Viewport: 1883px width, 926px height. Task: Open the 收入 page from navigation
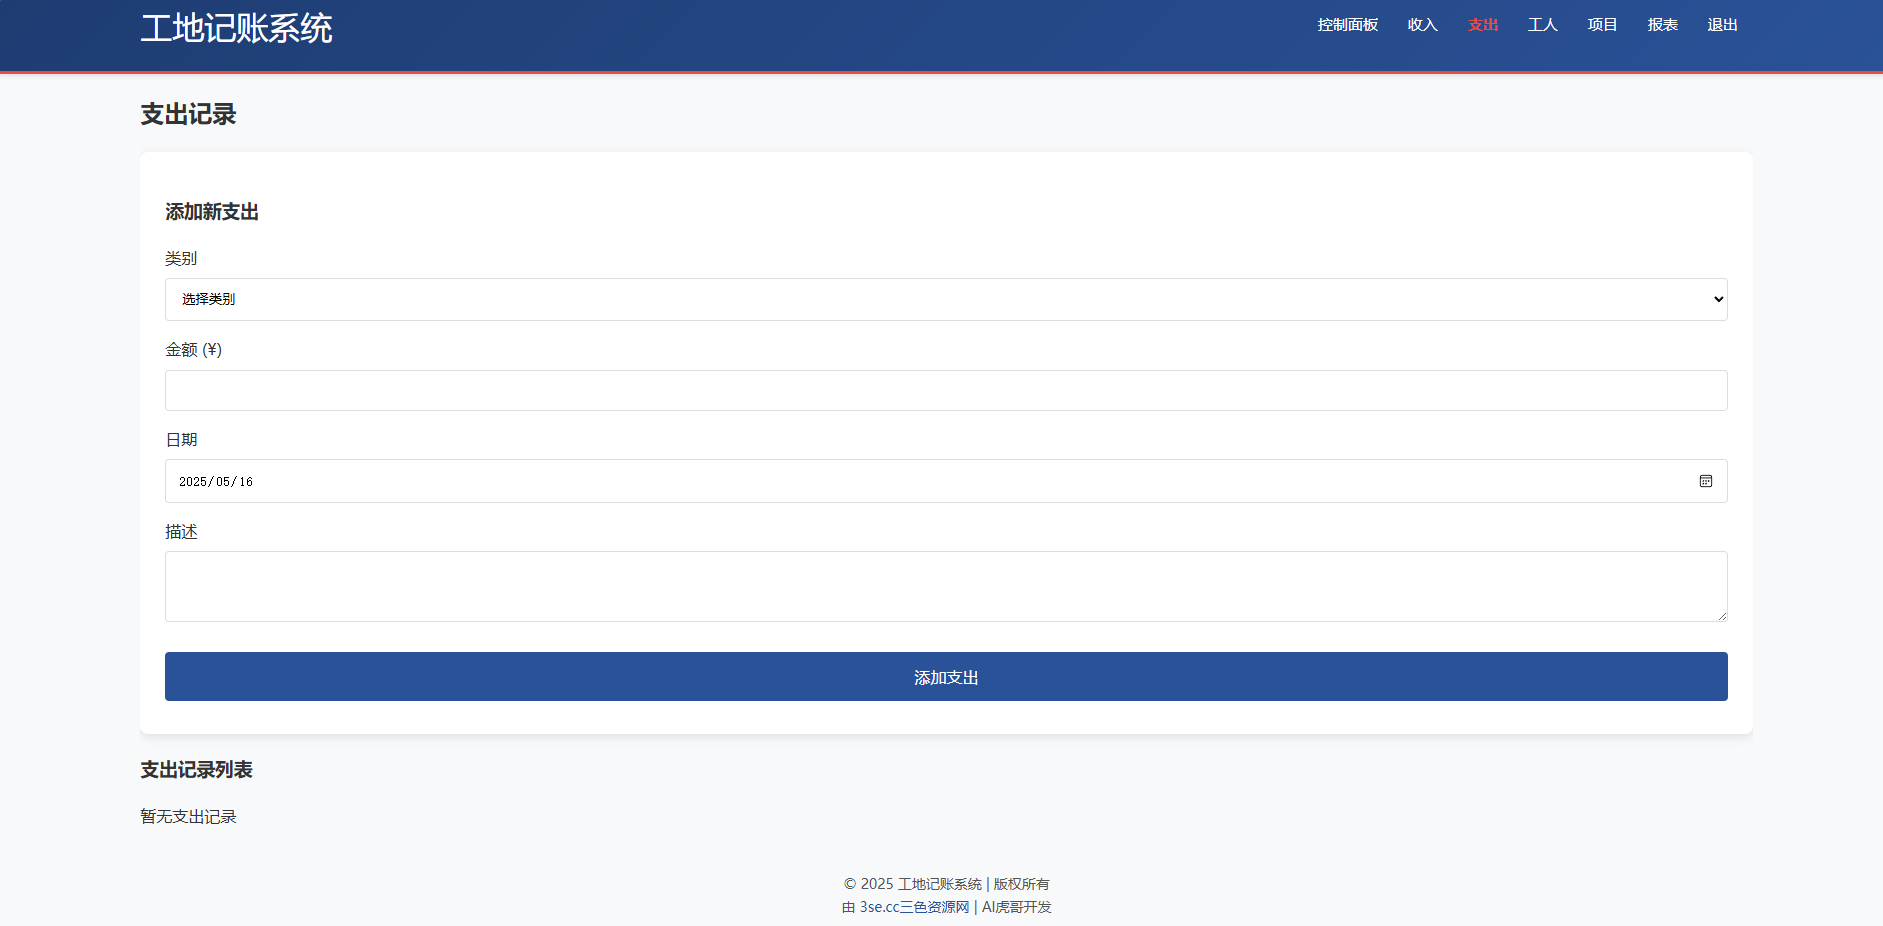pyautogui.click(x=1422, y=25)
